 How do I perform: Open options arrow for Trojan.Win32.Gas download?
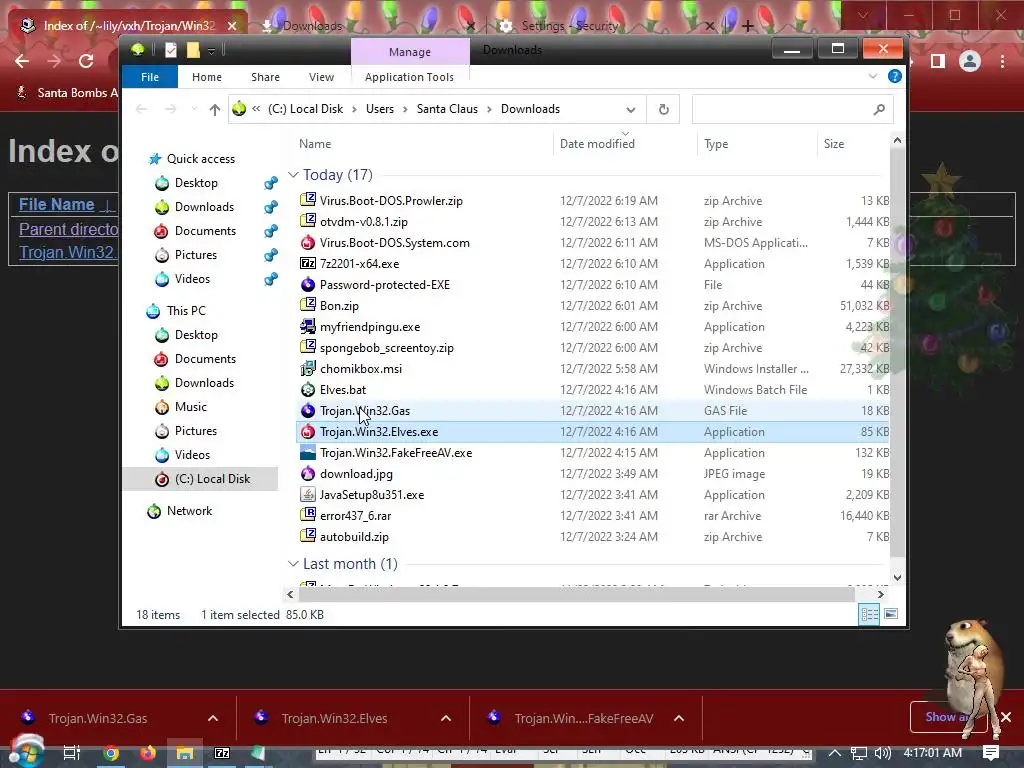213,718
